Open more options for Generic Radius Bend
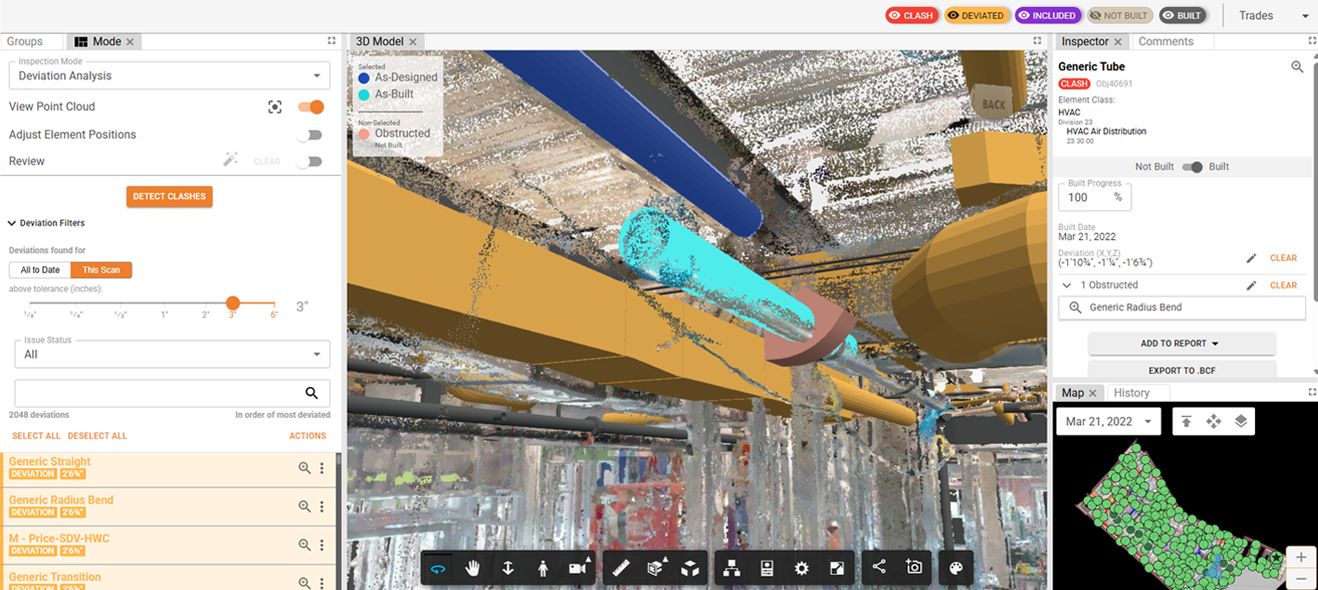The height and width of the screenshot is (590, 1318). 322,506
